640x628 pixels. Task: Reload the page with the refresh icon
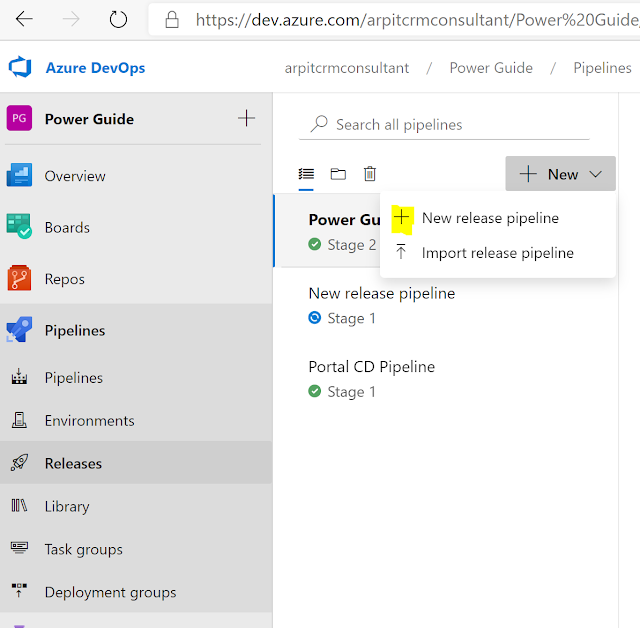tap(118, 19)
